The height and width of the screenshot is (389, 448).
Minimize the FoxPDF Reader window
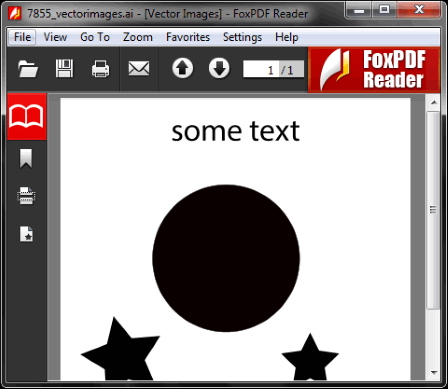[x=359, y=10]
